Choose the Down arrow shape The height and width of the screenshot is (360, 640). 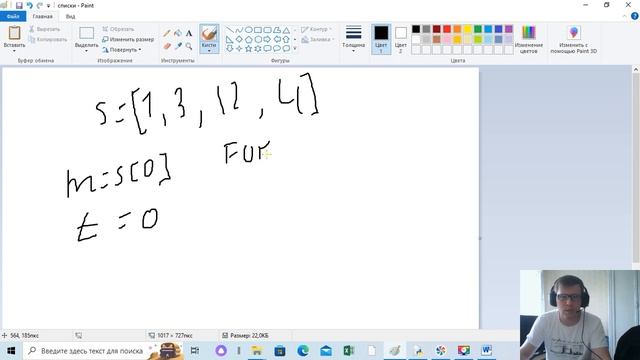[230, 49]
